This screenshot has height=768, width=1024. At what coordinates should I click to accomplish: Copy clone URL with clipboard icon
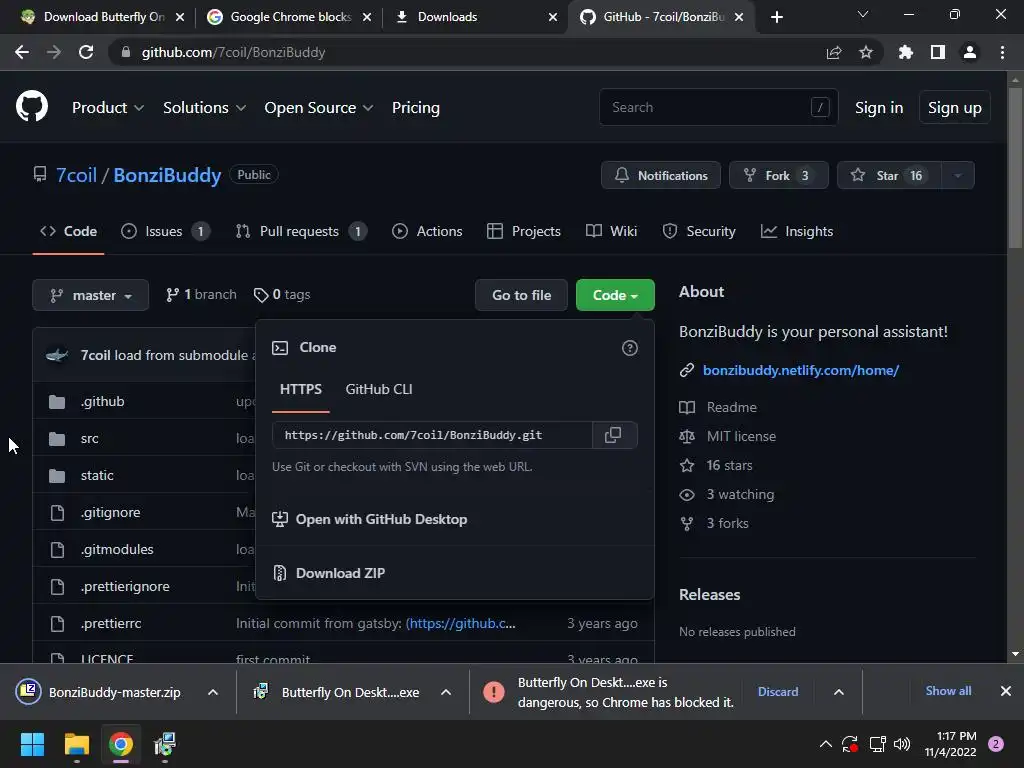tap(613, 435)
